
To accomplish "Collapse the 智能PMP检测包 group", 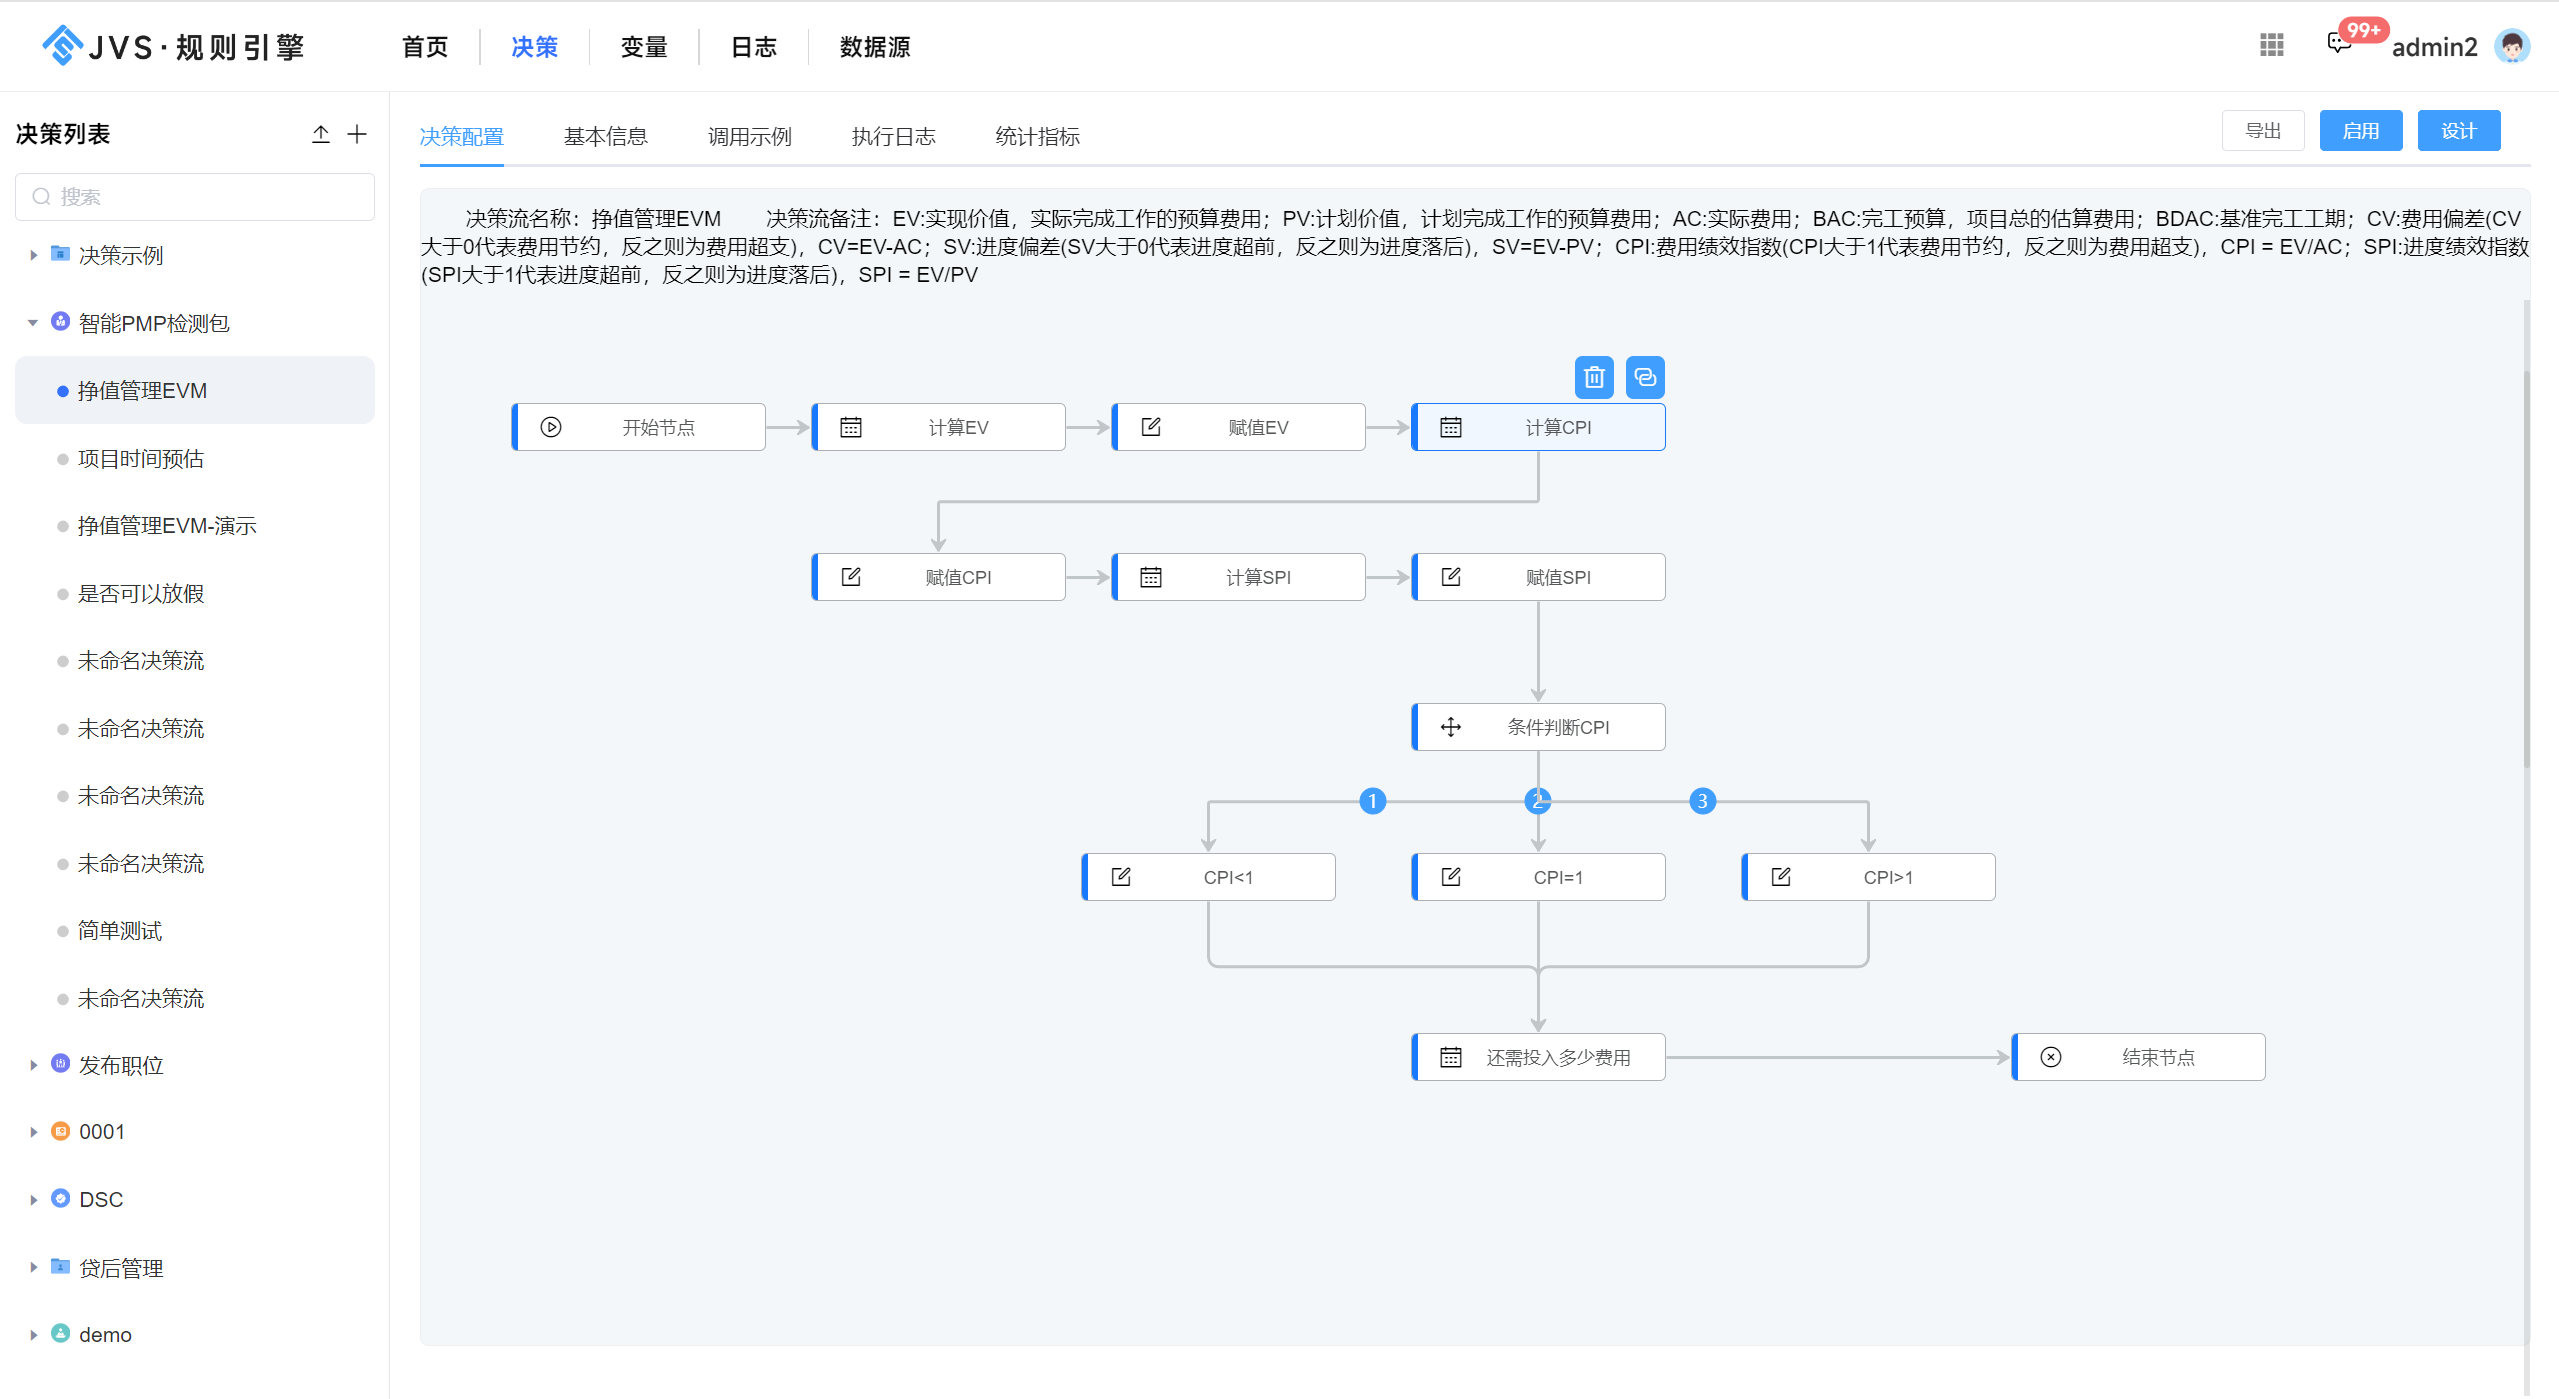I will coord(33,322).
